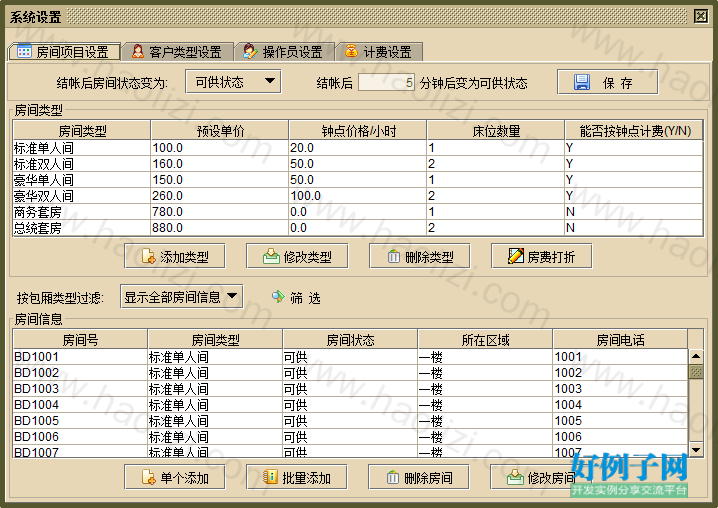The image size is (718, 508).
Task: Select the 总统套房 room type row
Action: coord(358,228)
